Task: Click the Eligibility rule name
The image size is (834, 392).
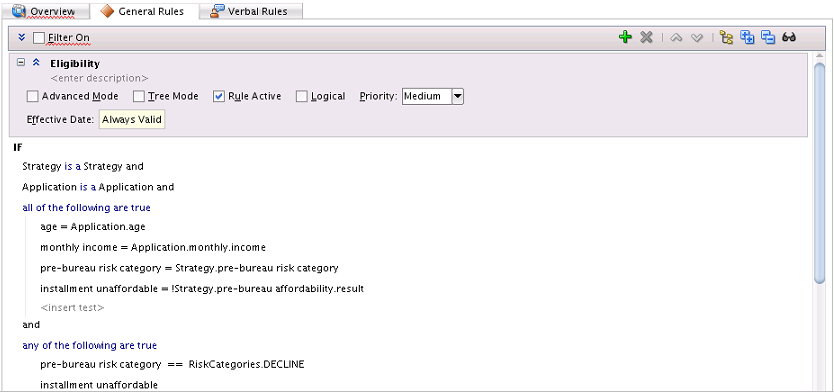Action: 75,63
